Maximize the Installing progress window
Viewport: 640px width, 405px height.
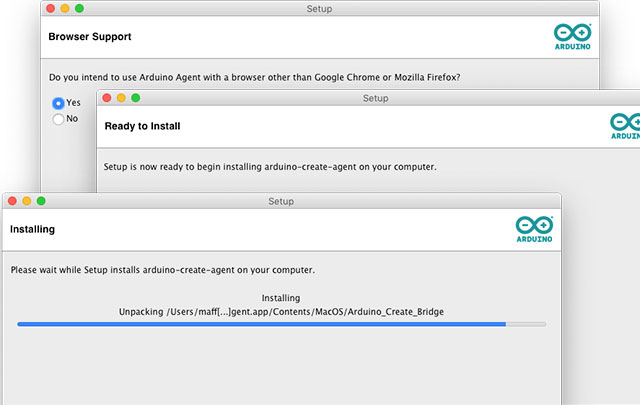coord(42,201)
